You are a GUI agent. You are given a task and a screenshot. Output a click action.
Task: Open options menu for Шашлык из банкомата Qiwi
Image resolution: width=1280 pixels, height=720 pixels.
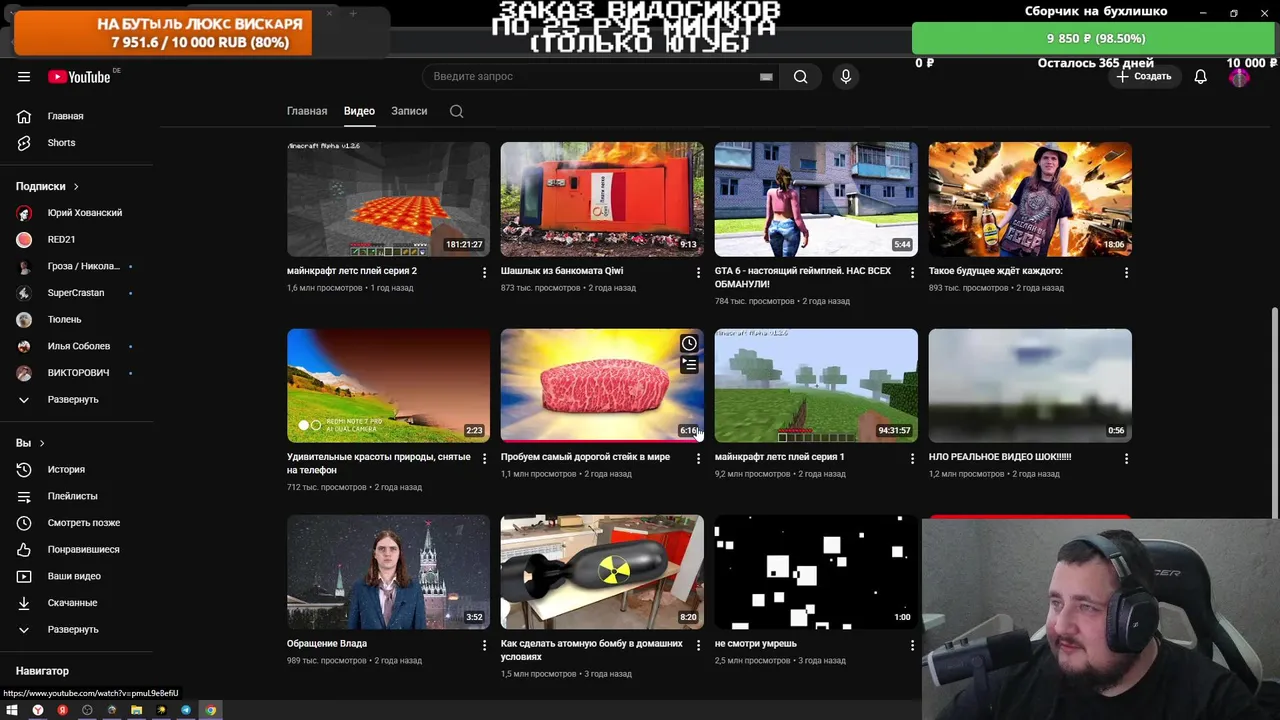[698, 272]
